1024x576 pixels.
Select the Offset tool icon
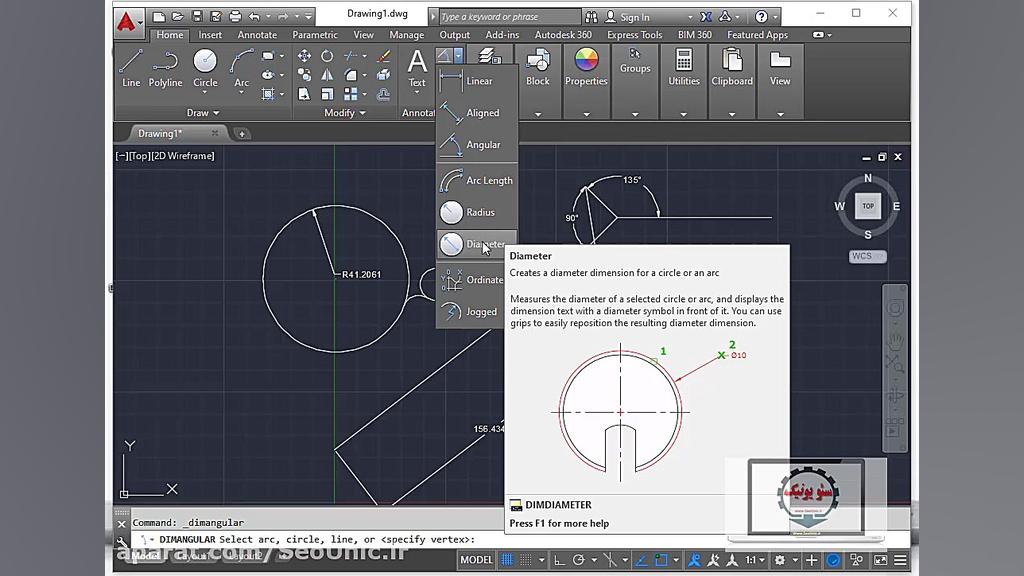(383, 94)
